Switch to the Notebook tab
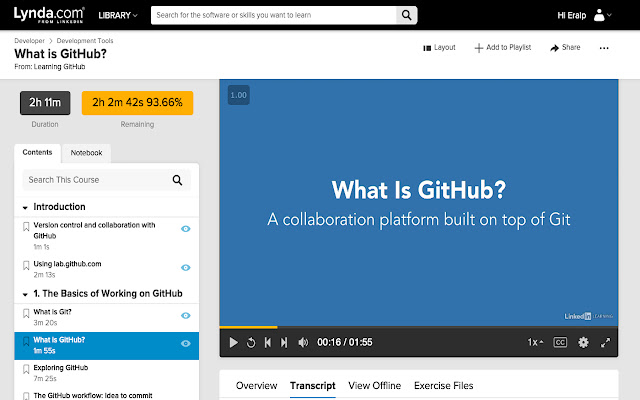640x400 pixels. pyautogui.click(x=86, y=153)
